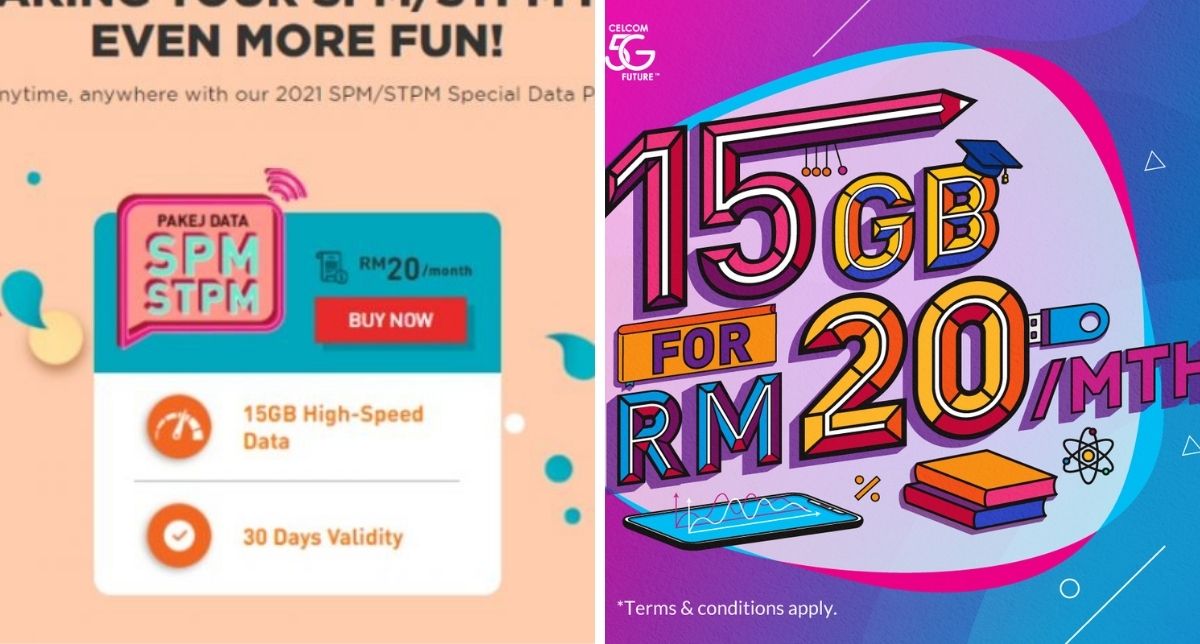Click the Pakej Data SPM STPM speech bubble badge
The height and width of the screenshot is (644, 1200).
200,267
